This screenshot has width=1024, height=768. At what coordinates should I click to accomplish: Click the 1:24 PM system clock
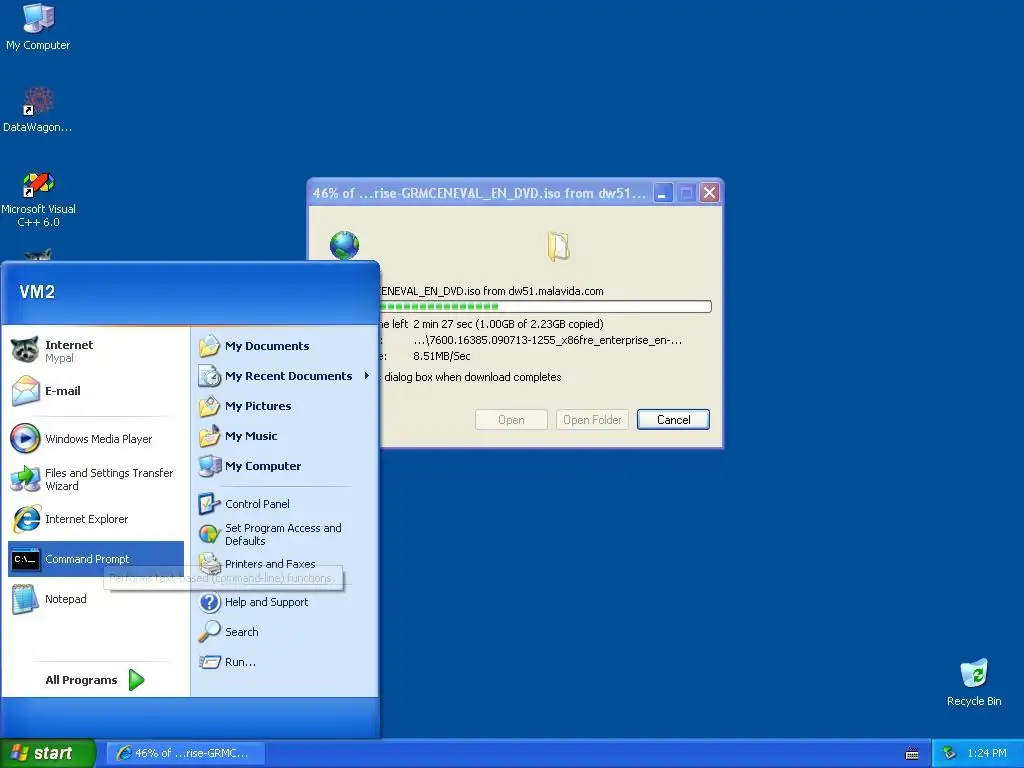[987, 754]
